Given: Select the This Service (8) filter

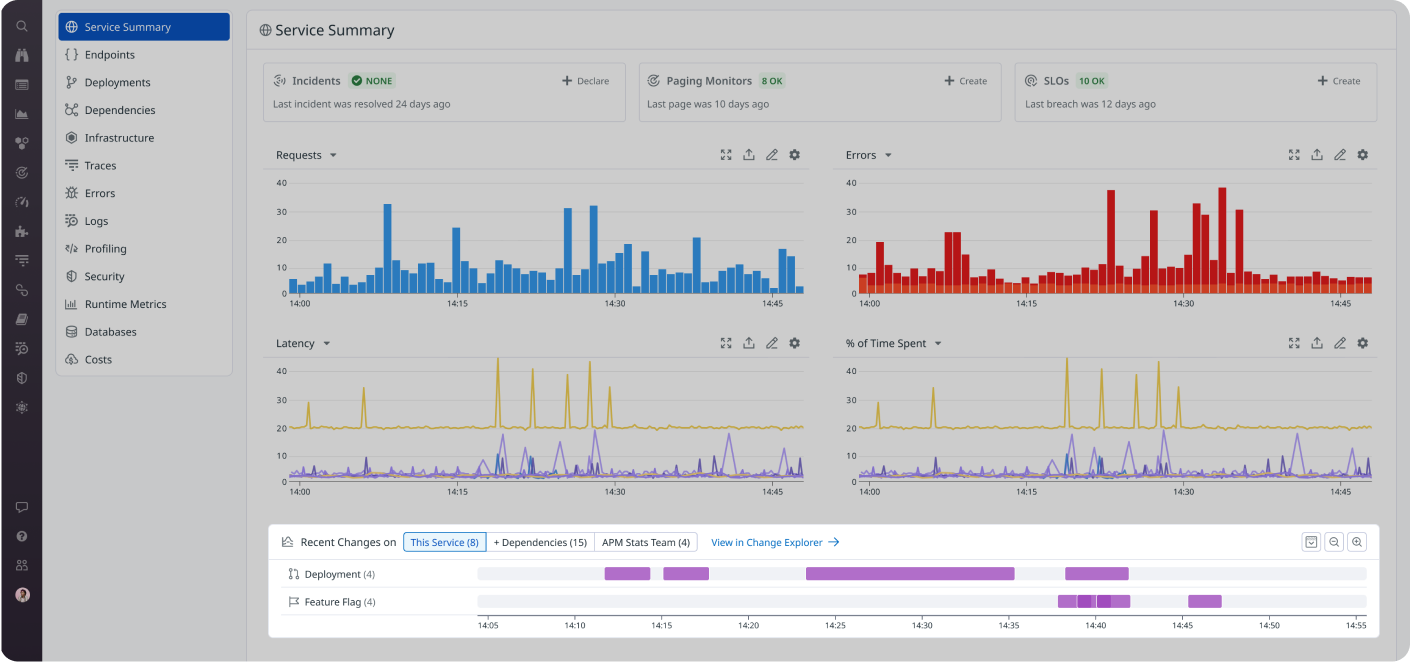Looking at the screenshot, I should [x=445, y=542].
